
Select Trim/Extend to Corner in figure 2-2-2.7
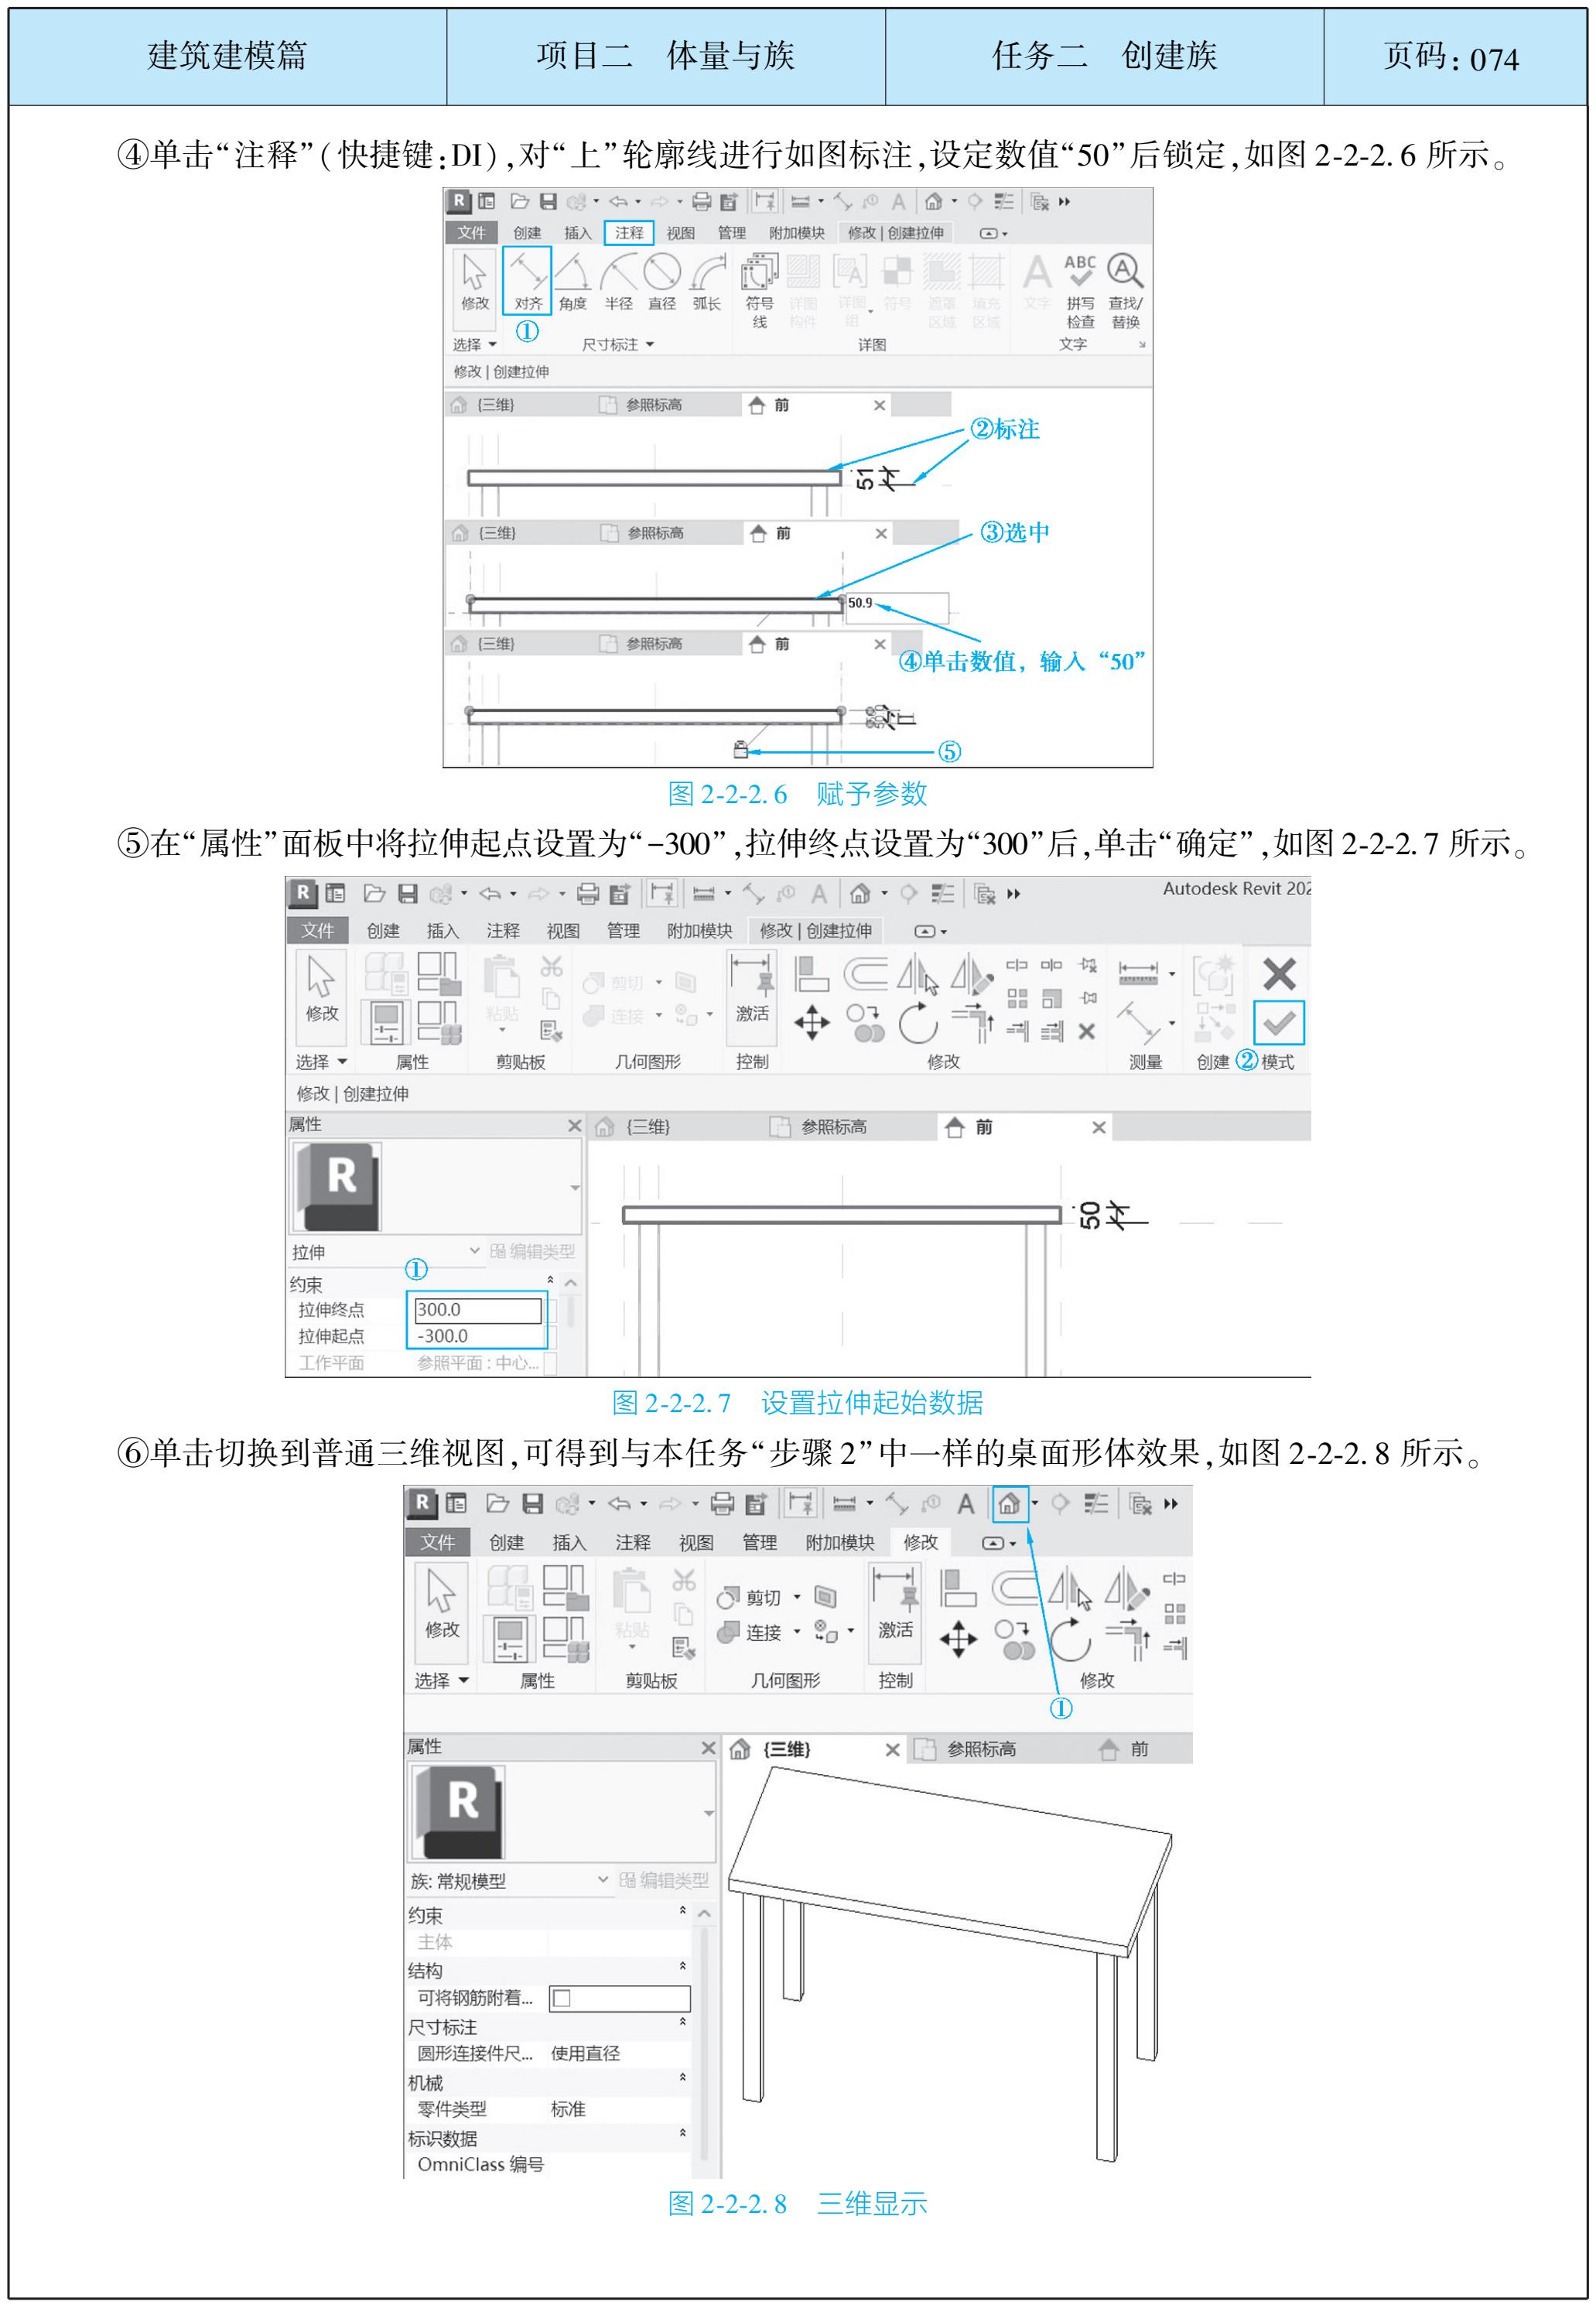[972, 1023]
